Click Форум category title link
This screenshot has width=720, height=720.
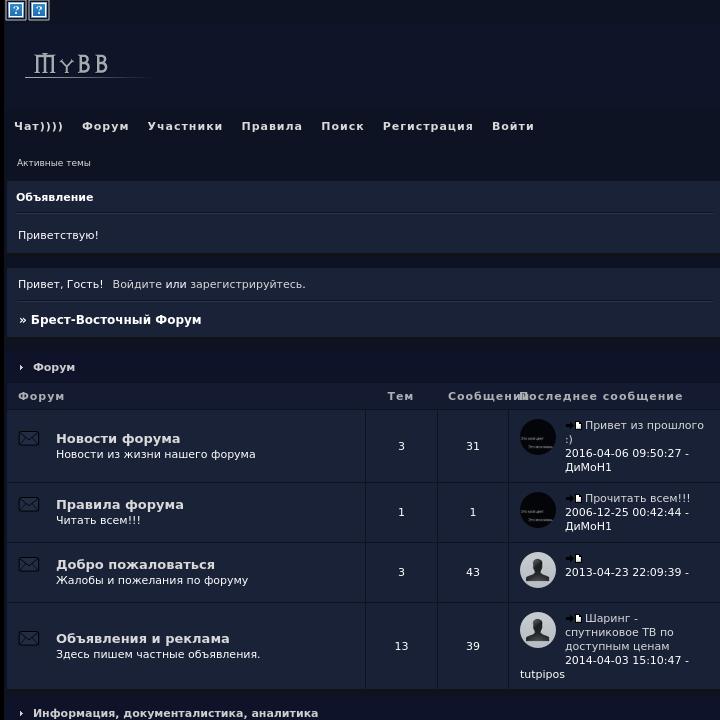click(x=54, y=367)
